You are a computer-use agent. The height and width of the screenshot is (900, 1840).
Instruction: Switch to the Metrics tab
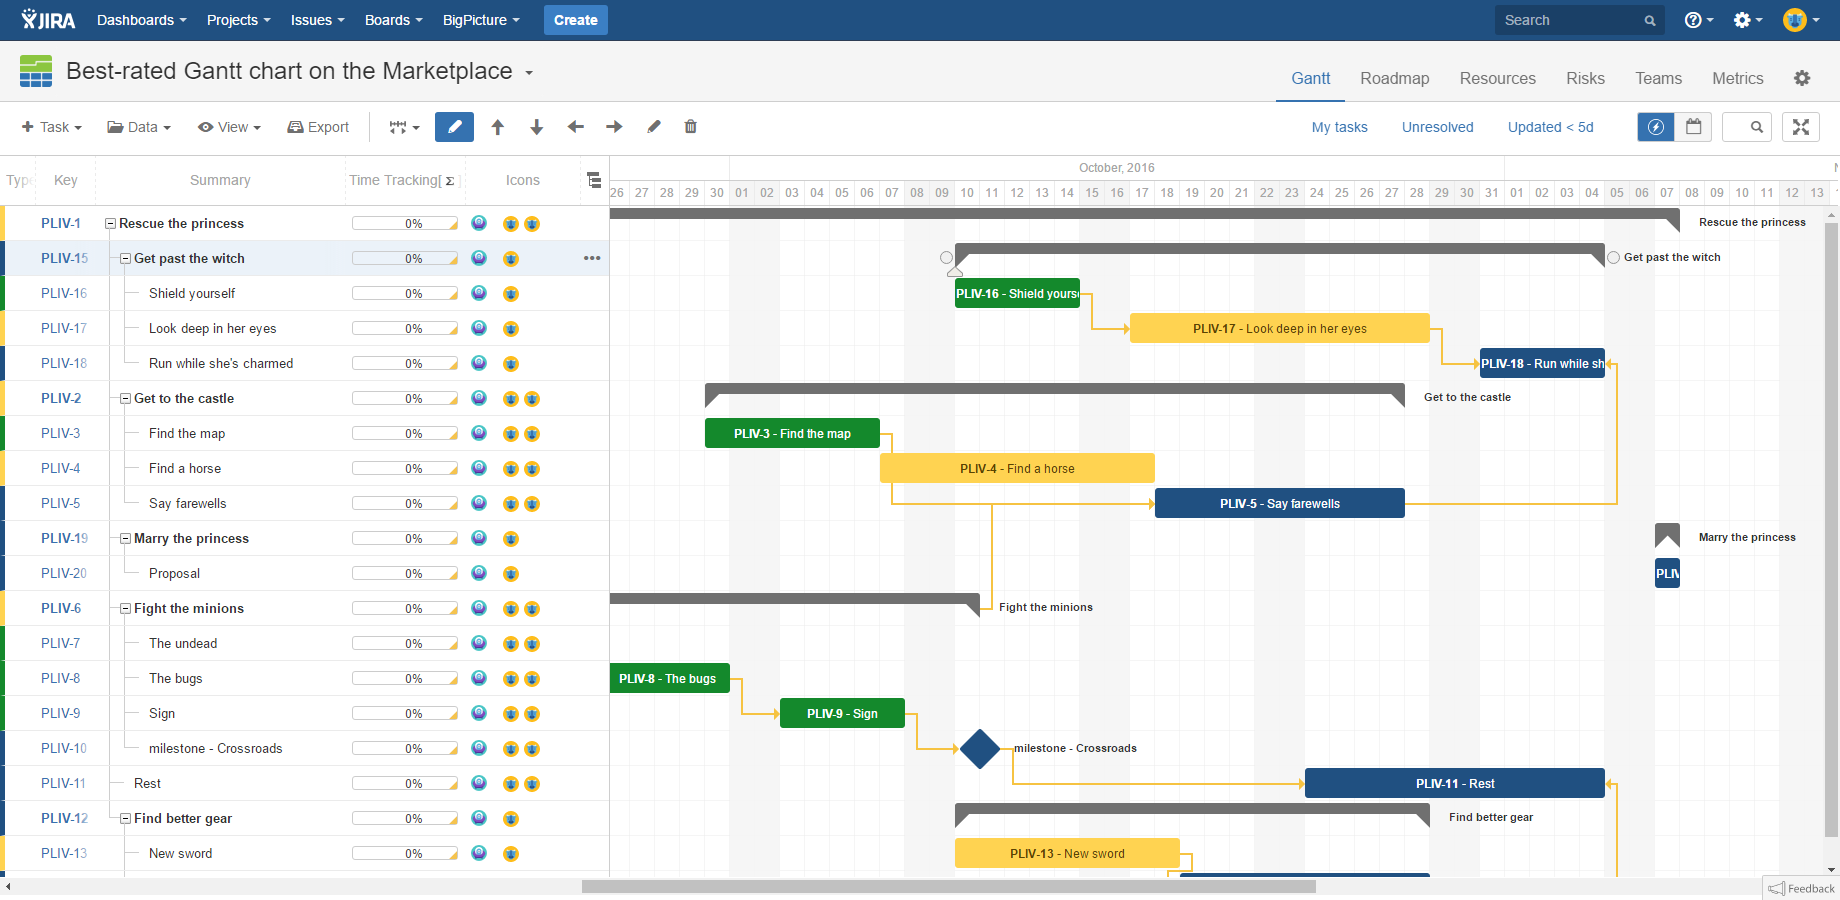point(1737,78)
